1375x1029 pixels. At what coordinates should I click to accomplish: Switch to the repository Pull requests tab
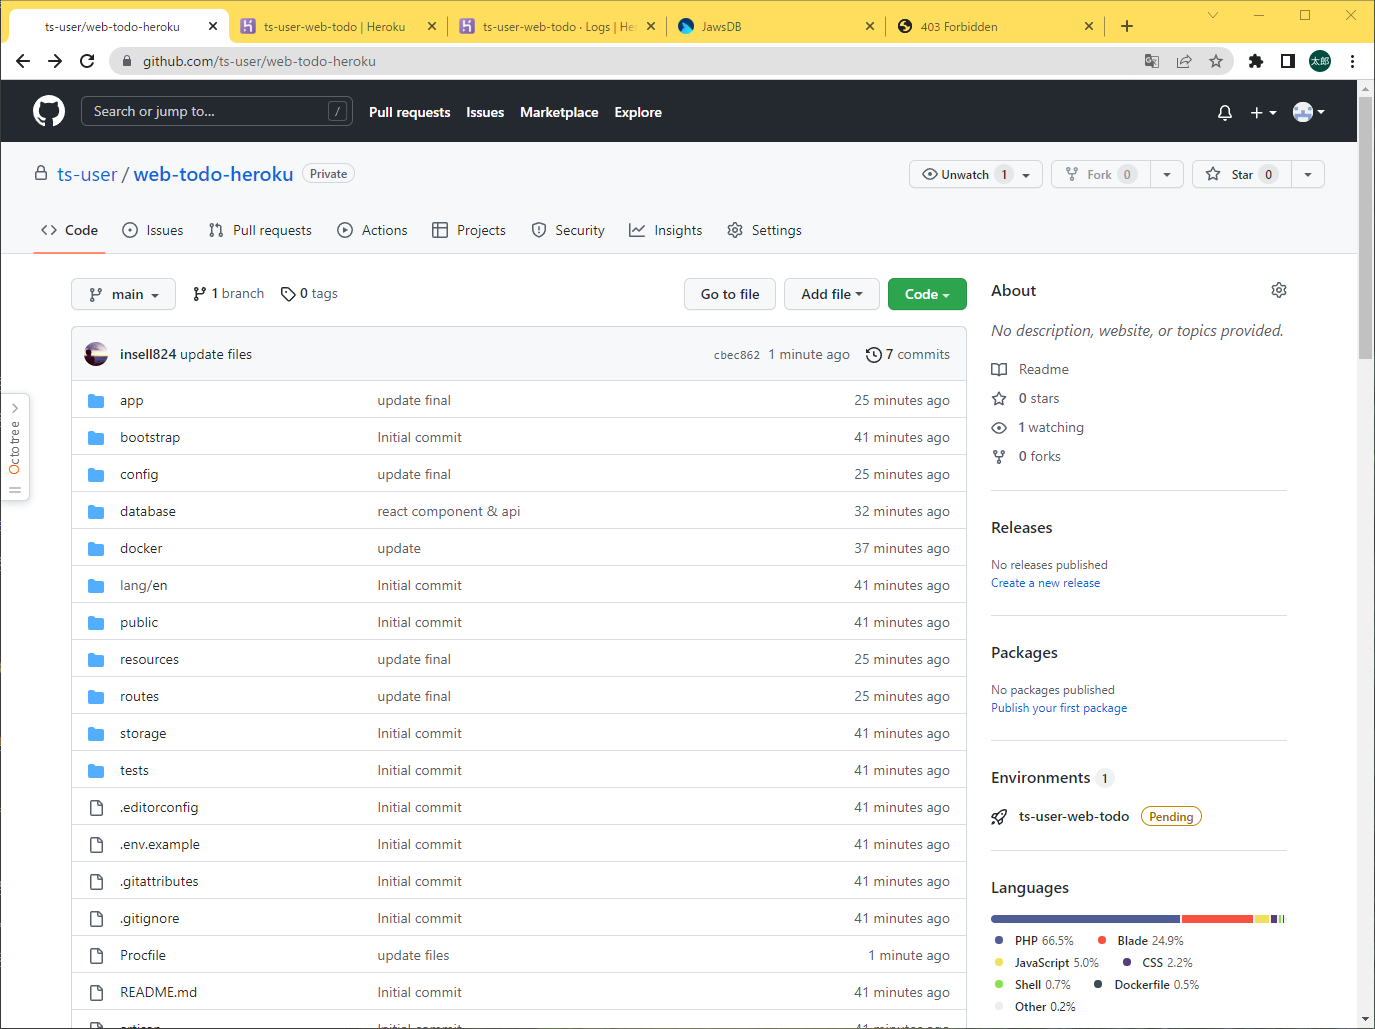260,230
